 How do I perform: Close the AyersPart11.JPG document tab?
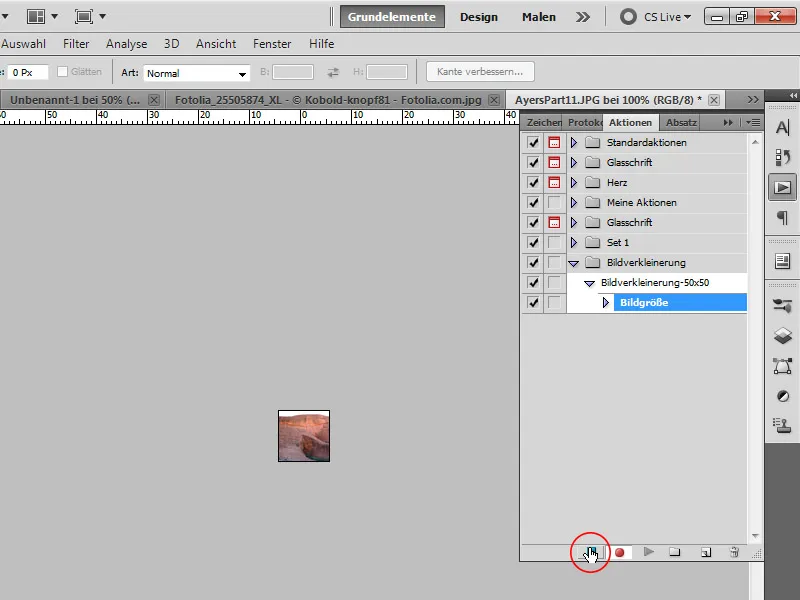(714, 100)
